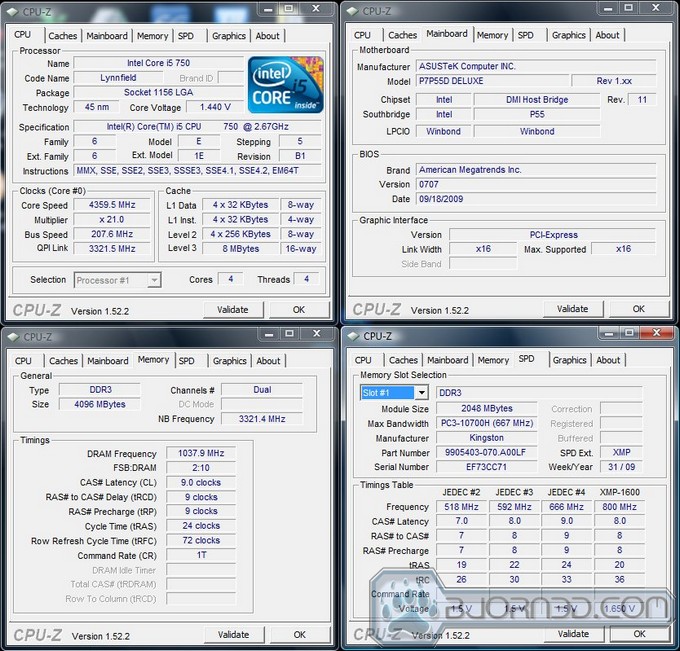The image size is (680, 651).
Task: Click the DMI Host Bridge chipset field
Action: 537,100
